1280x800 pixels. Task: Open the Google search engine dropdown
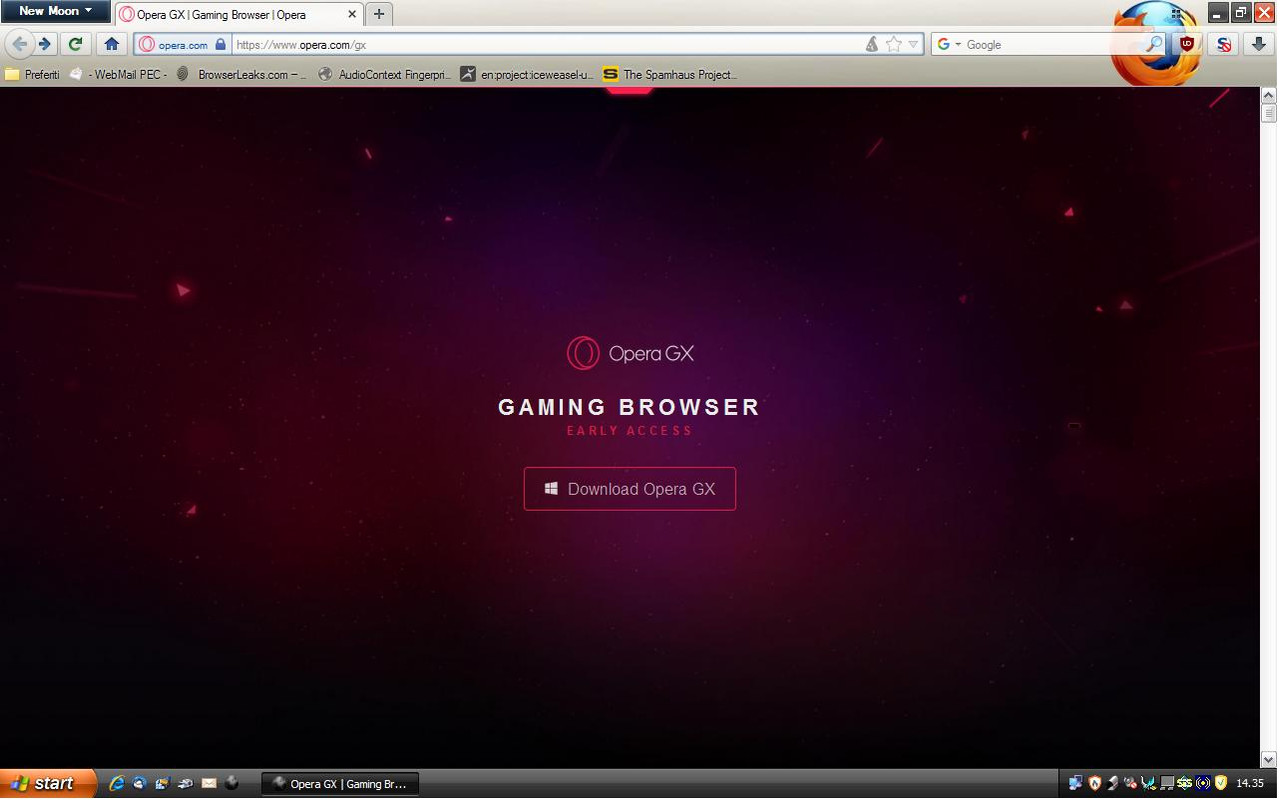(949, 44)
